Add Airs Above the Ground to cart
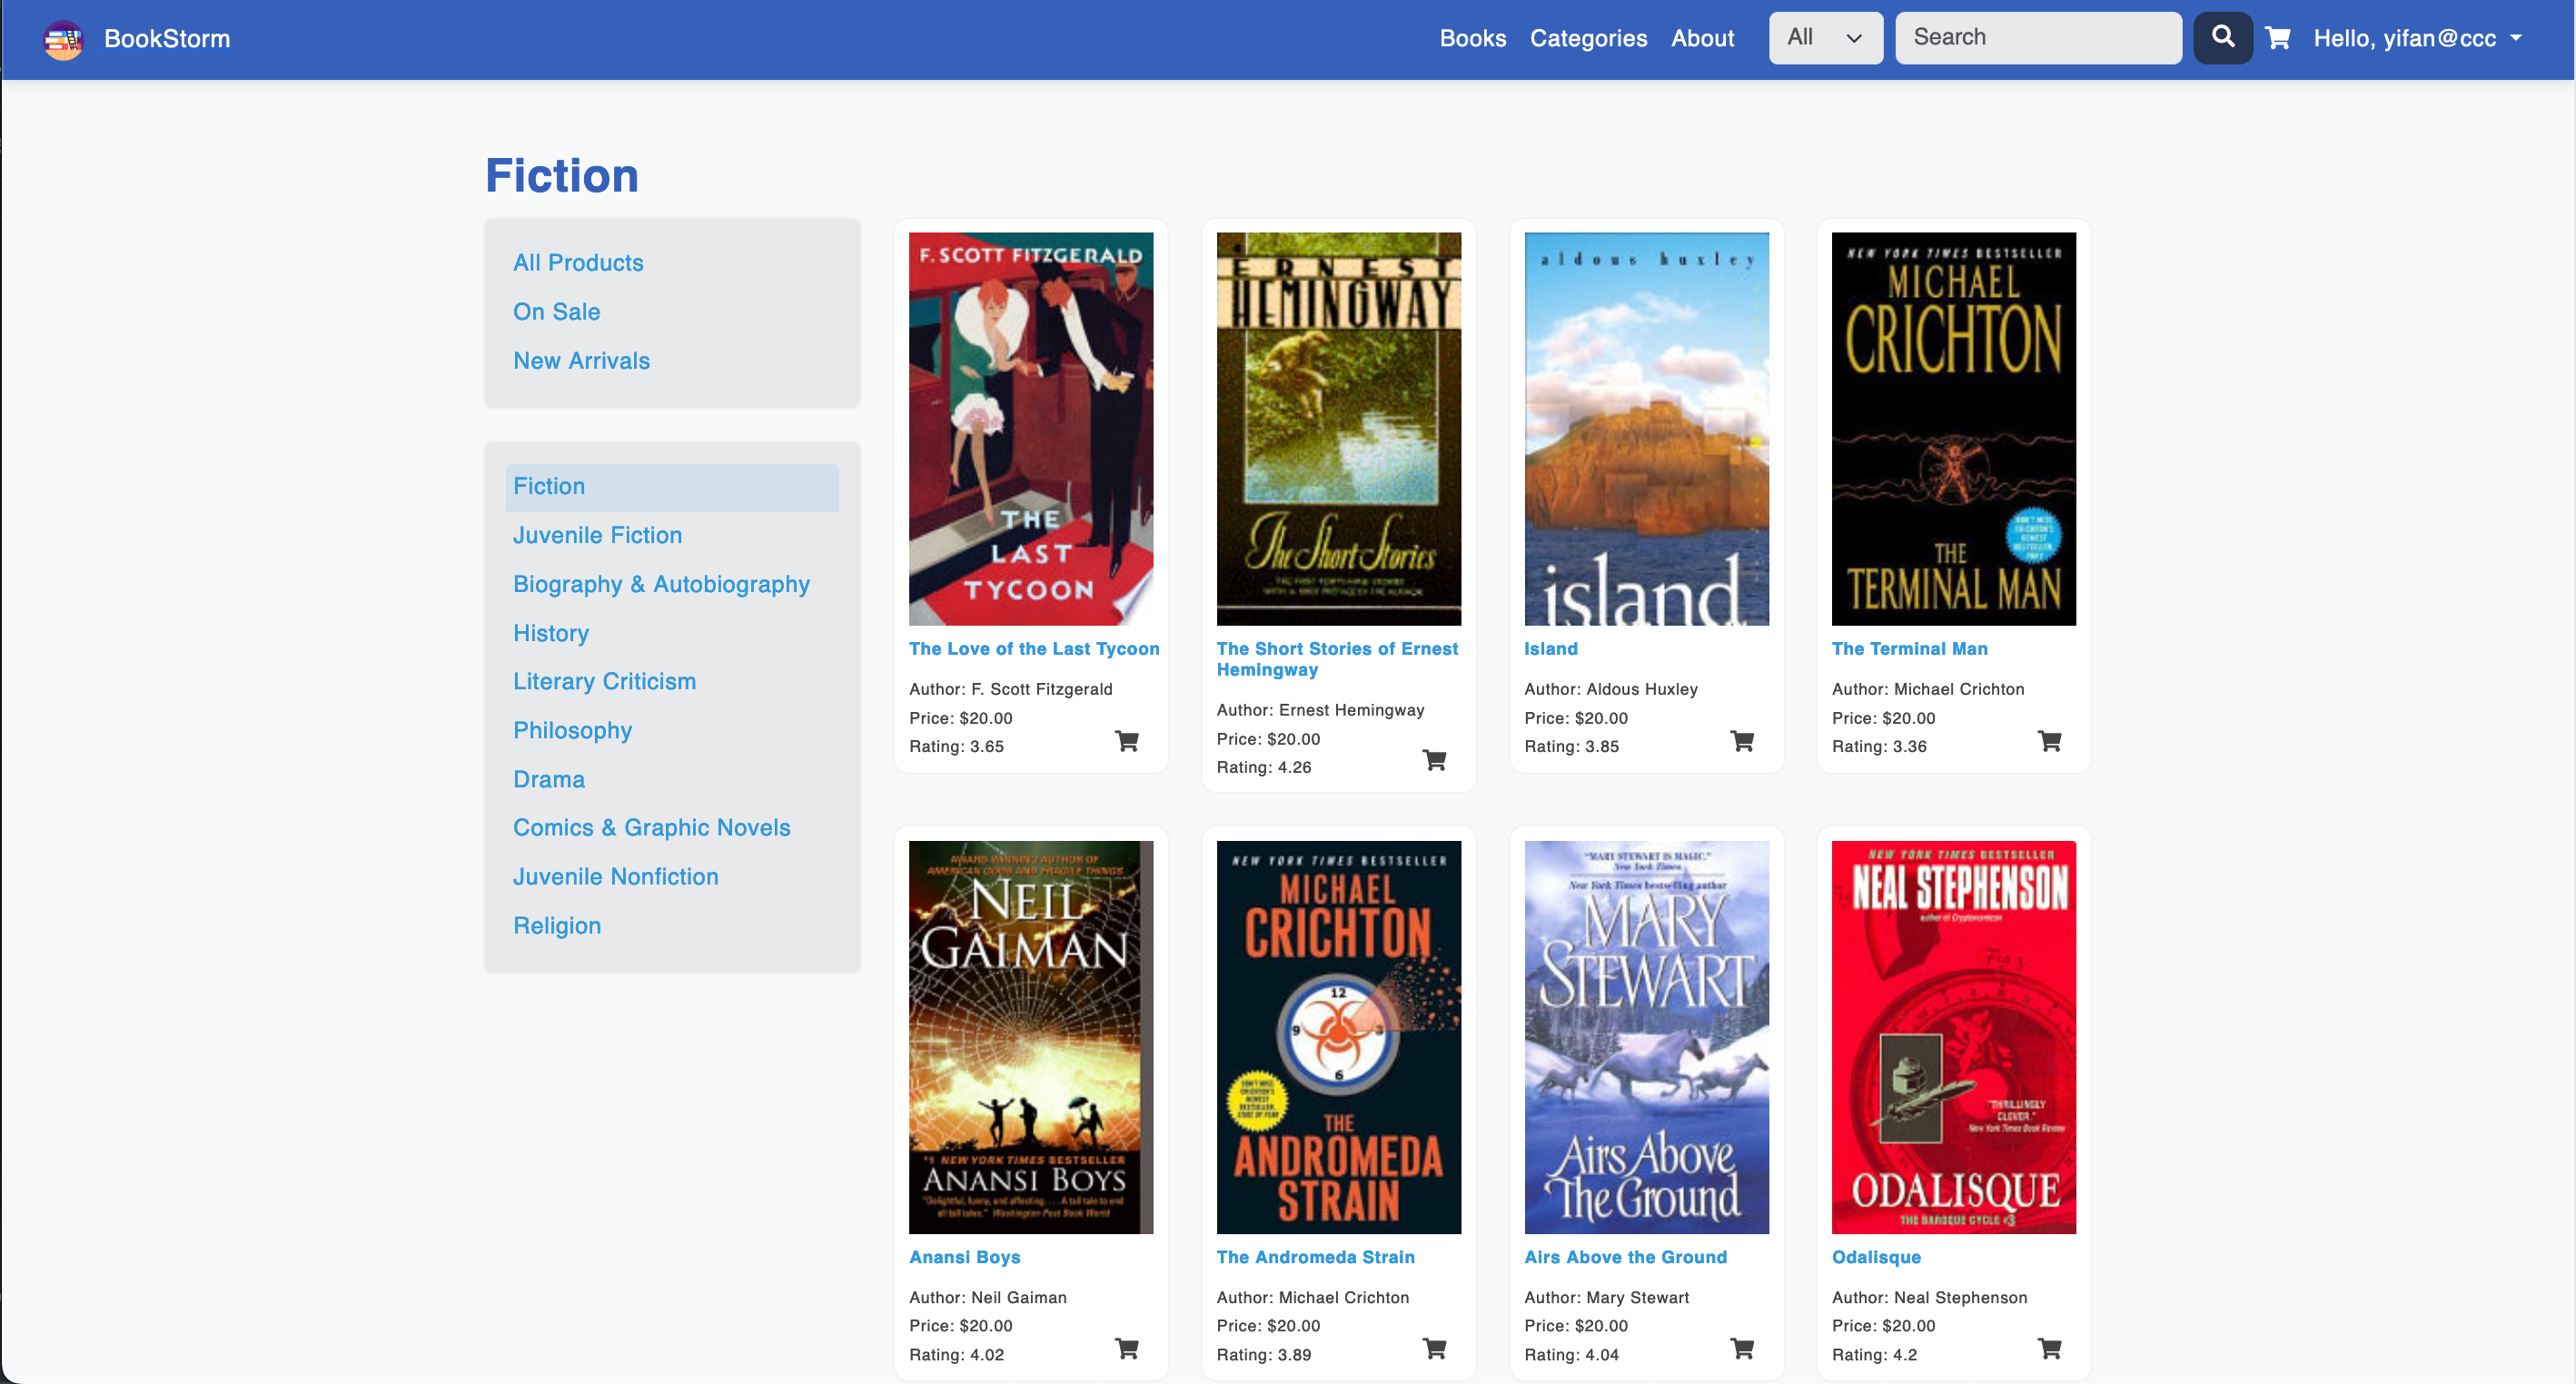 coord(1742,1349)
